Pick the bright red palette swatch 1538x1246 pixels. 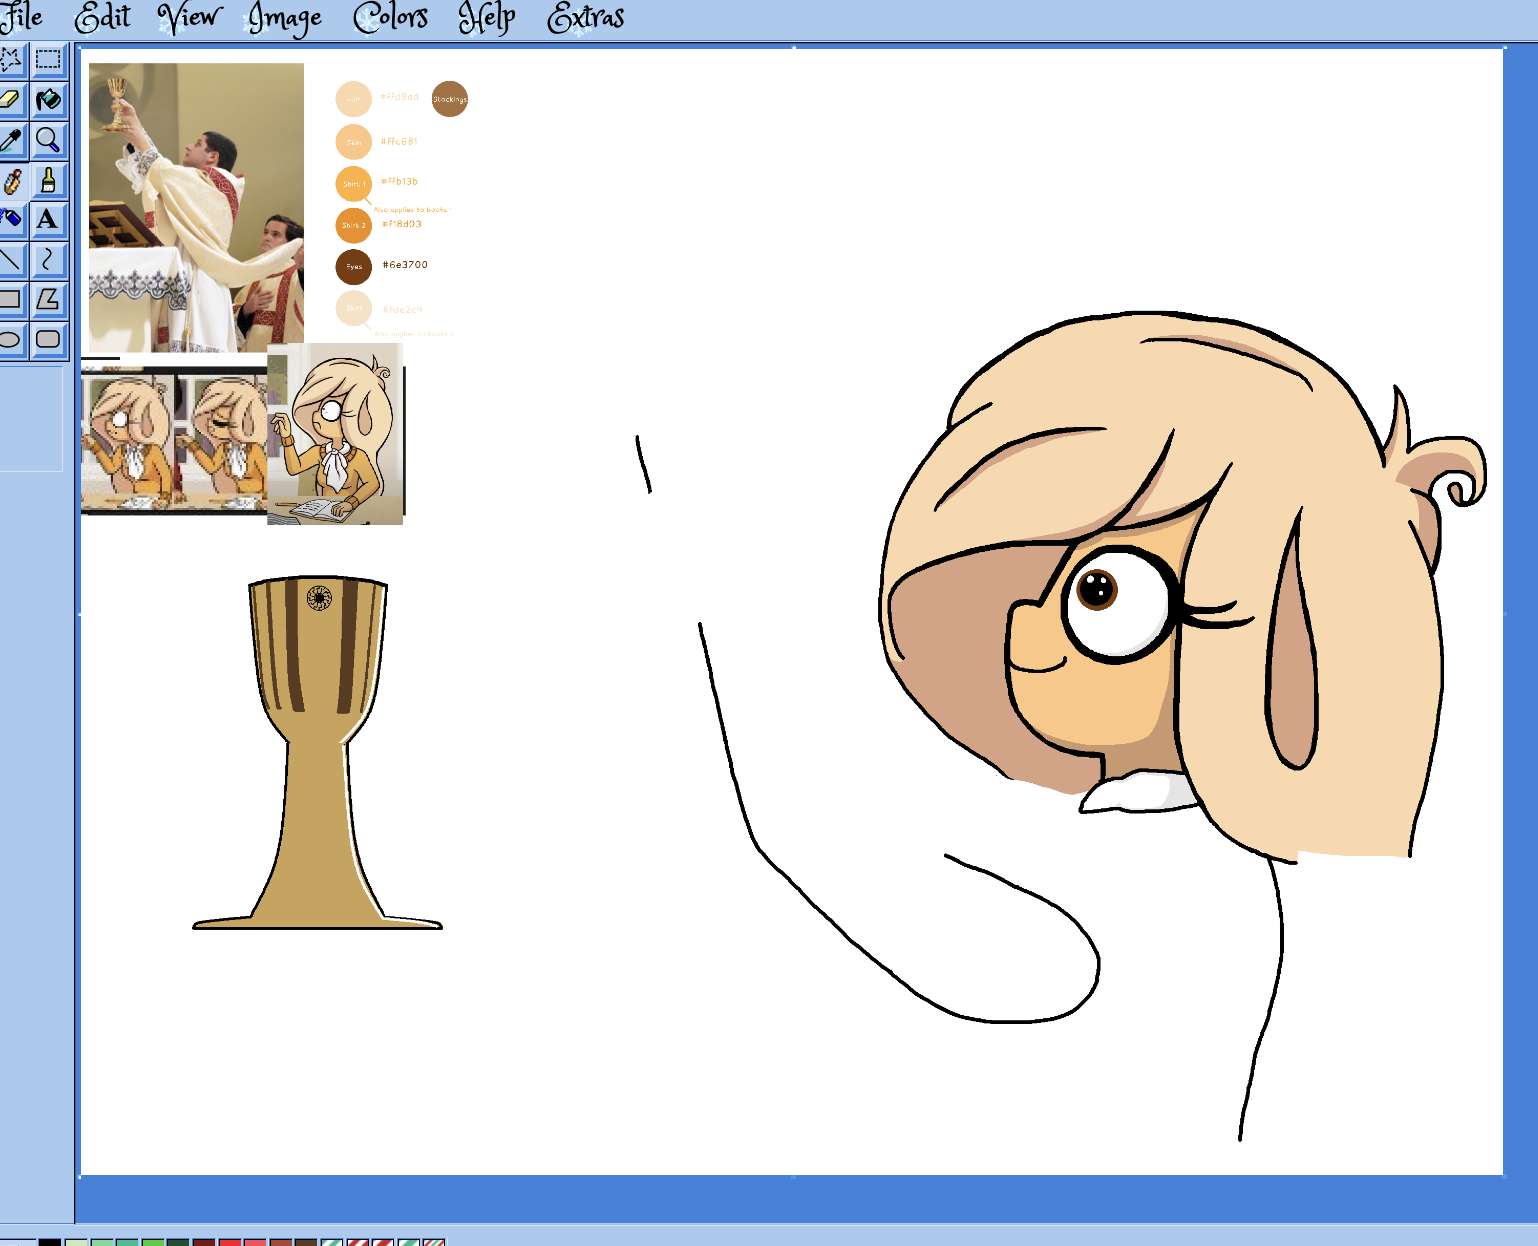tap(230, 1242)
